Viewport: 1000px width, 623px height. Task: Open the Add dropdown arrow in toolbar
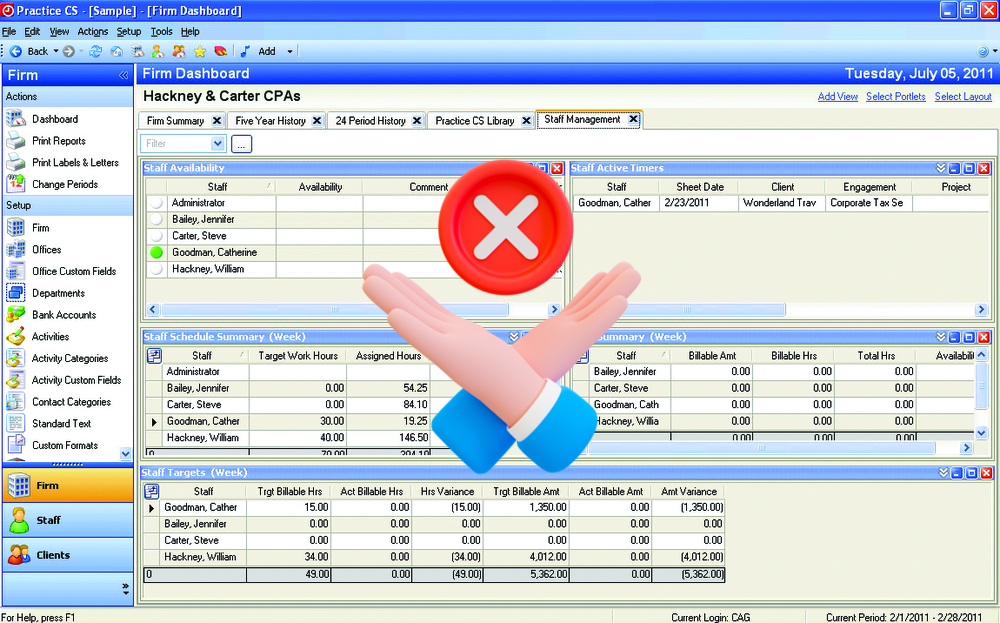(289, 52)
